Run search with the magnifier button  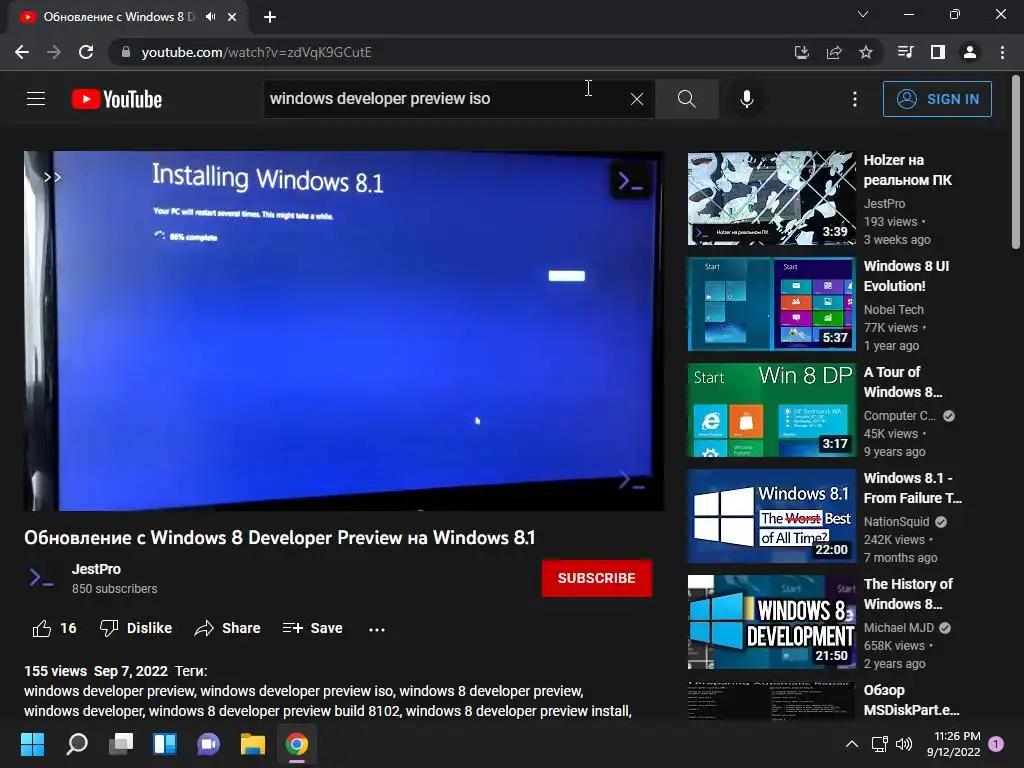point(686,99)
